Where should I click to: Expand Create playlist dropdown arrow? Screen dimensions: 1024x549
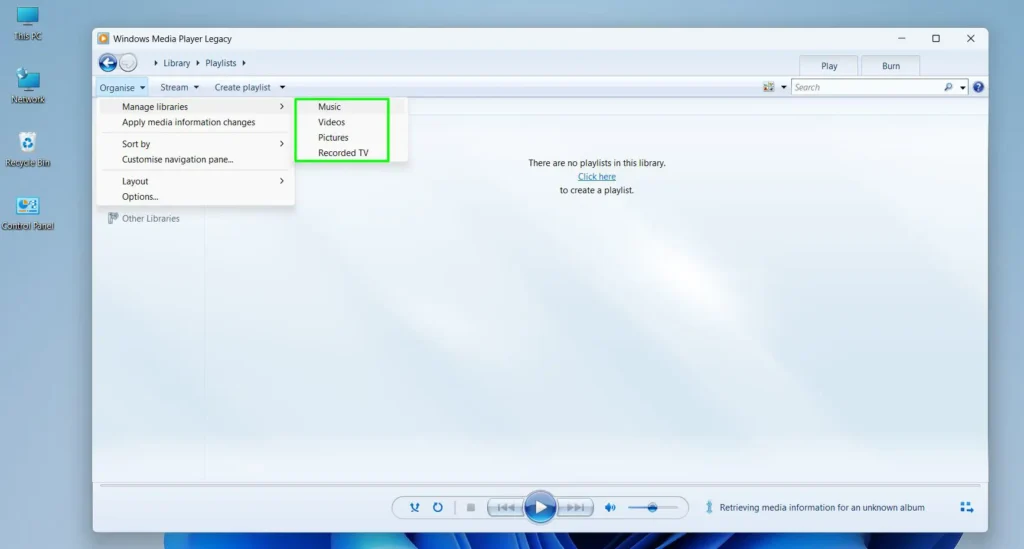282,87
